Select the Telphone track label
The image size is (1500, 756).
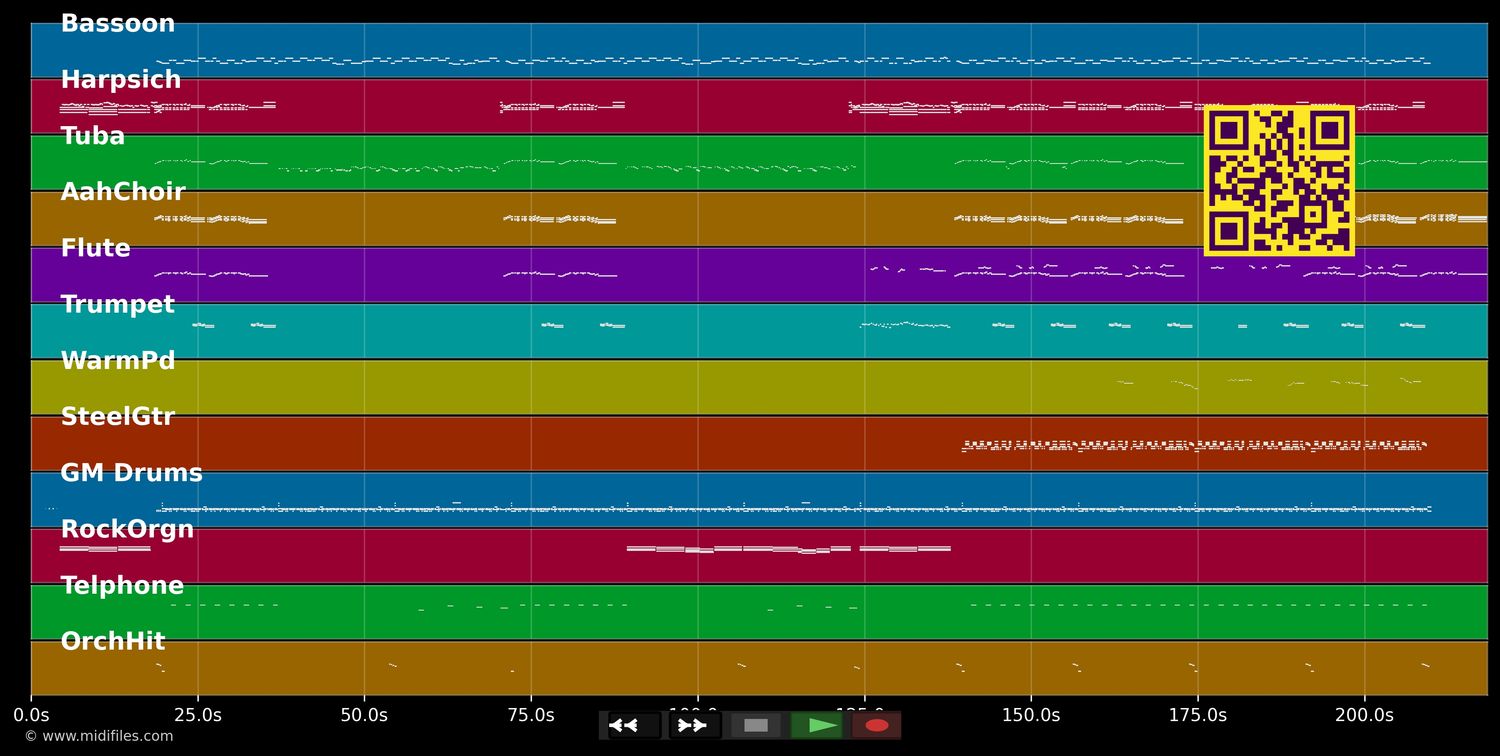[122, 586]
